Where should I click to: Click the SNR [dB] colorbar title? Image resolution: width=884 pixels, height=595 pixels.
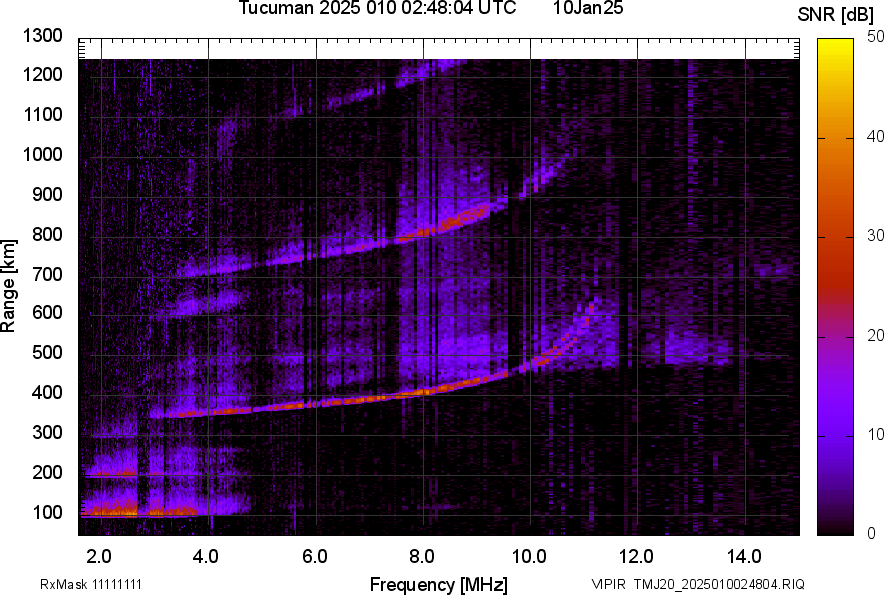(x=837, y=14)
